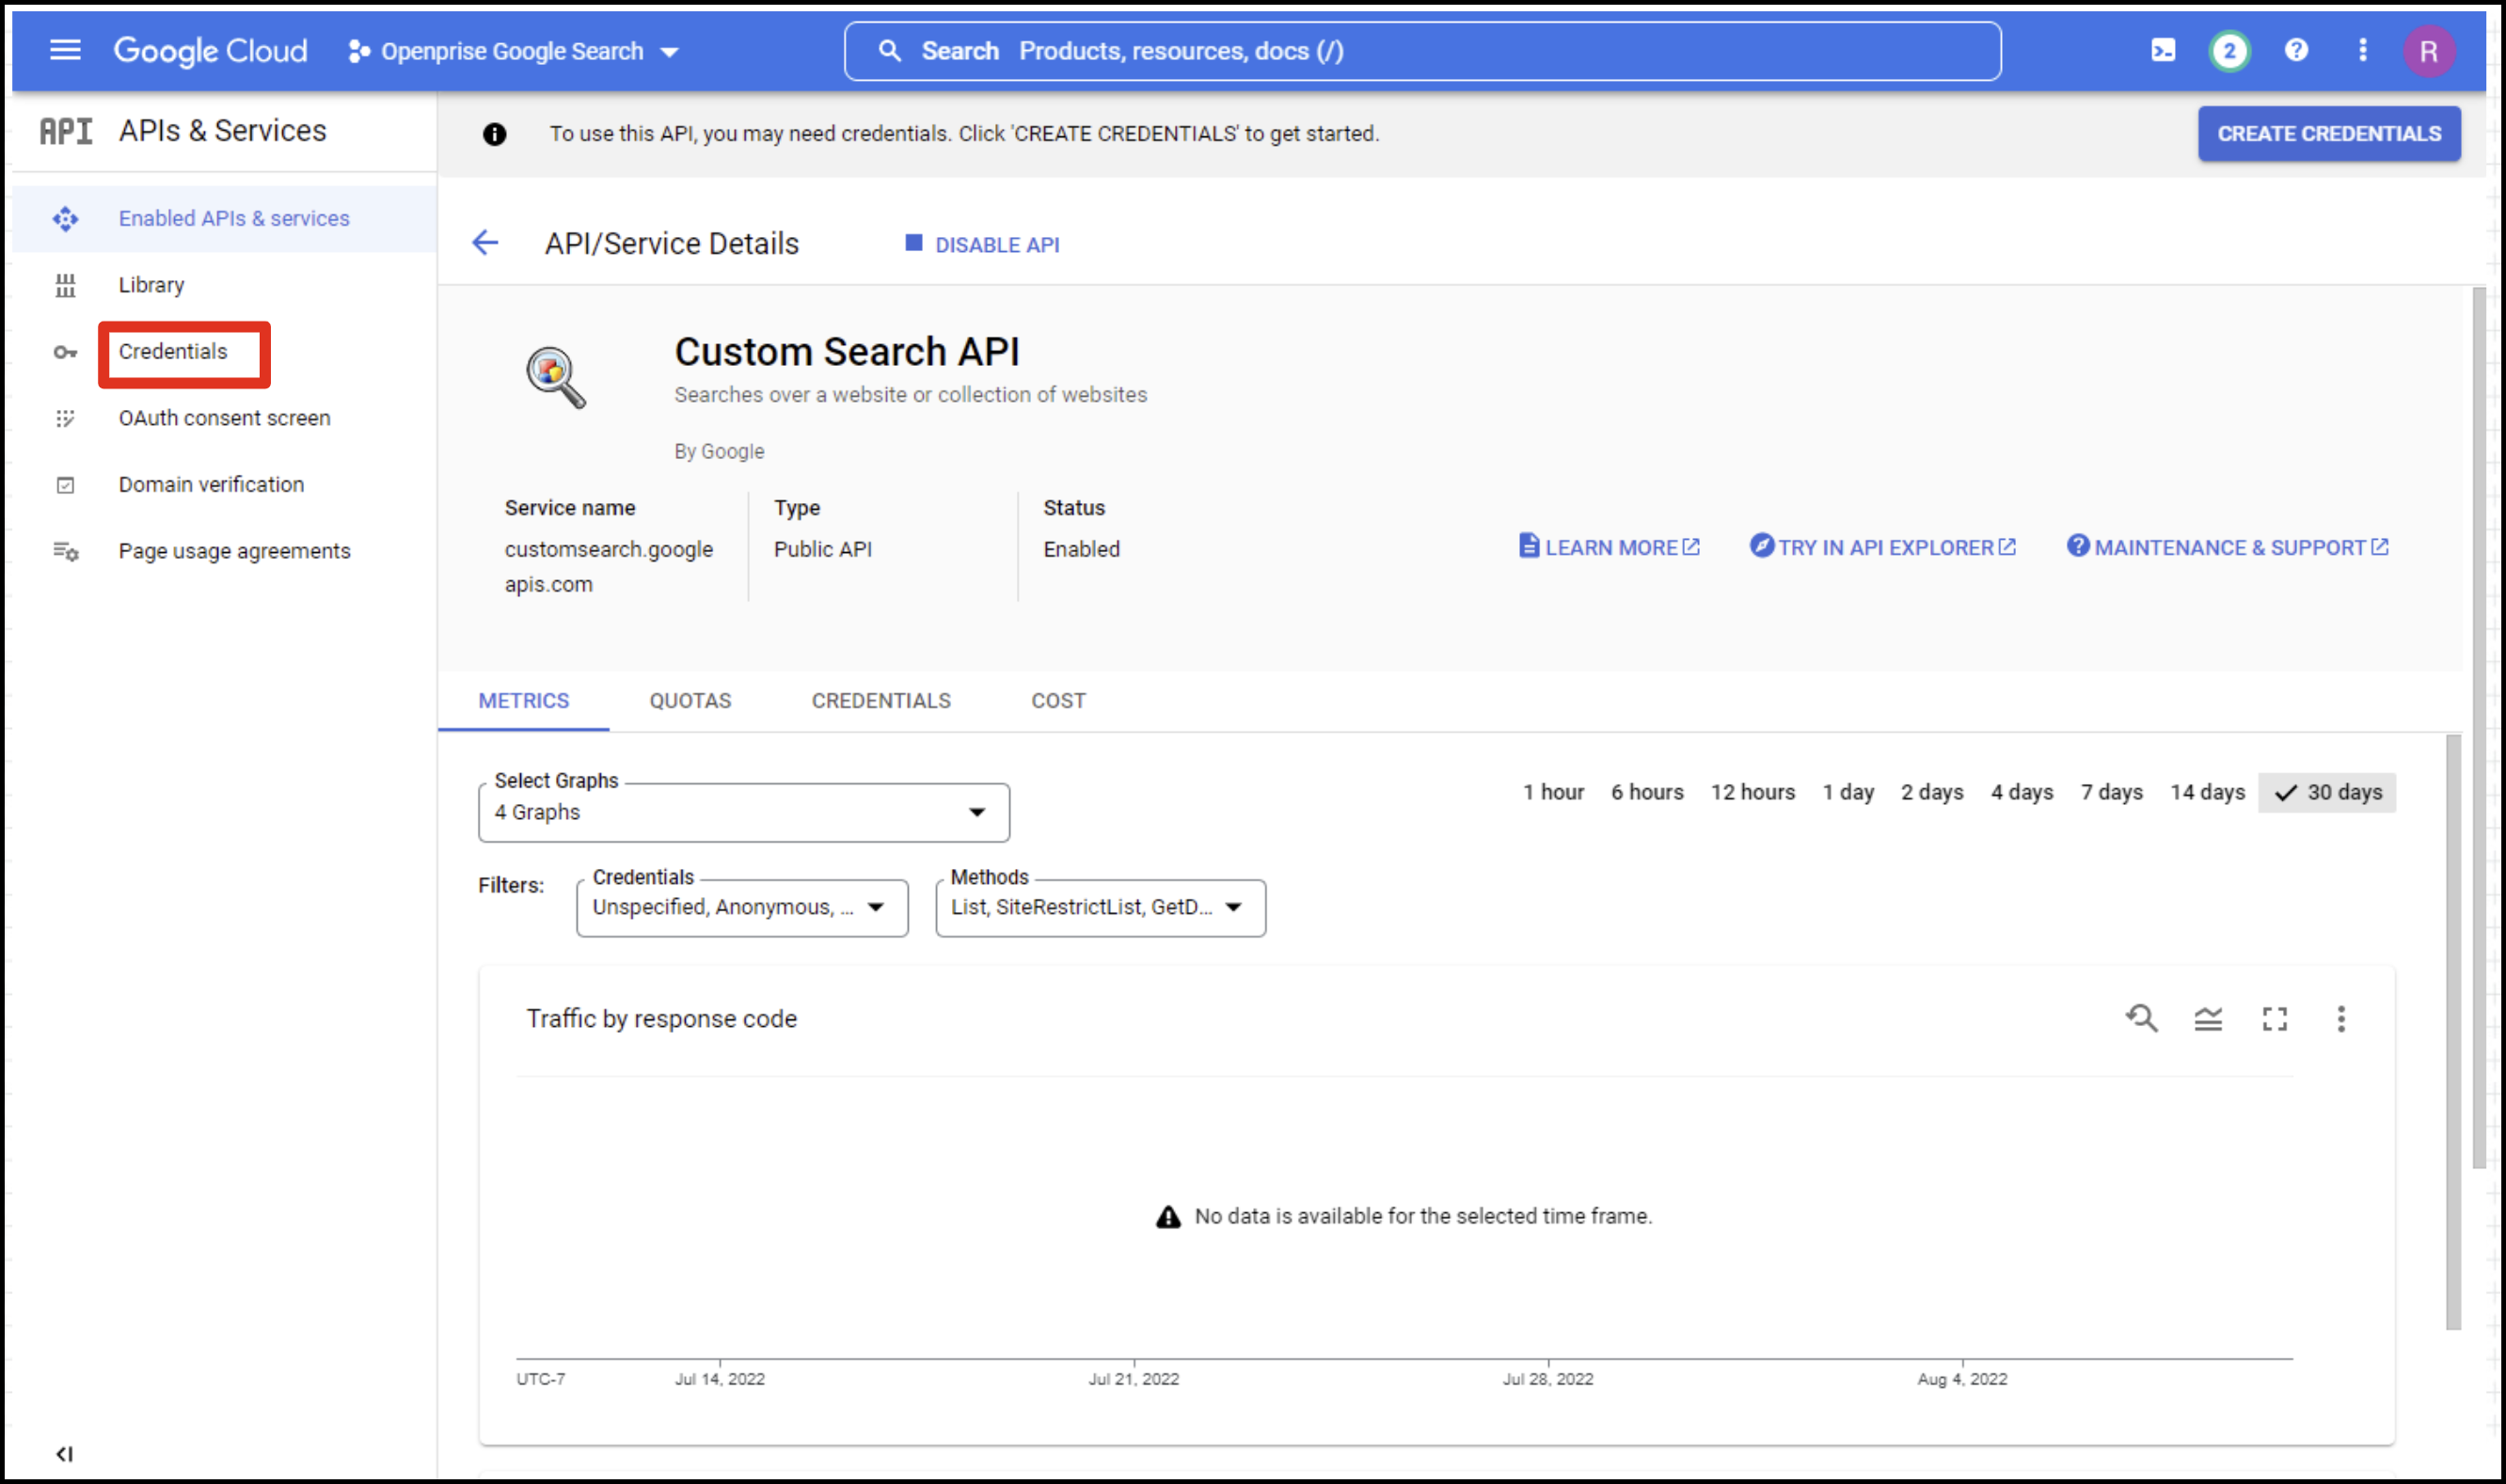Open the LEARN MORE link
The image size is (2506, 1484).
(1609, 547)
